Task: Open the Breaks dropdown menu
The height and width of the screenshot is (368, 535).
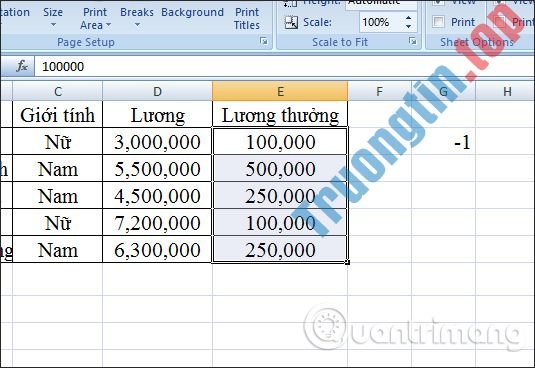Action: 137,17
